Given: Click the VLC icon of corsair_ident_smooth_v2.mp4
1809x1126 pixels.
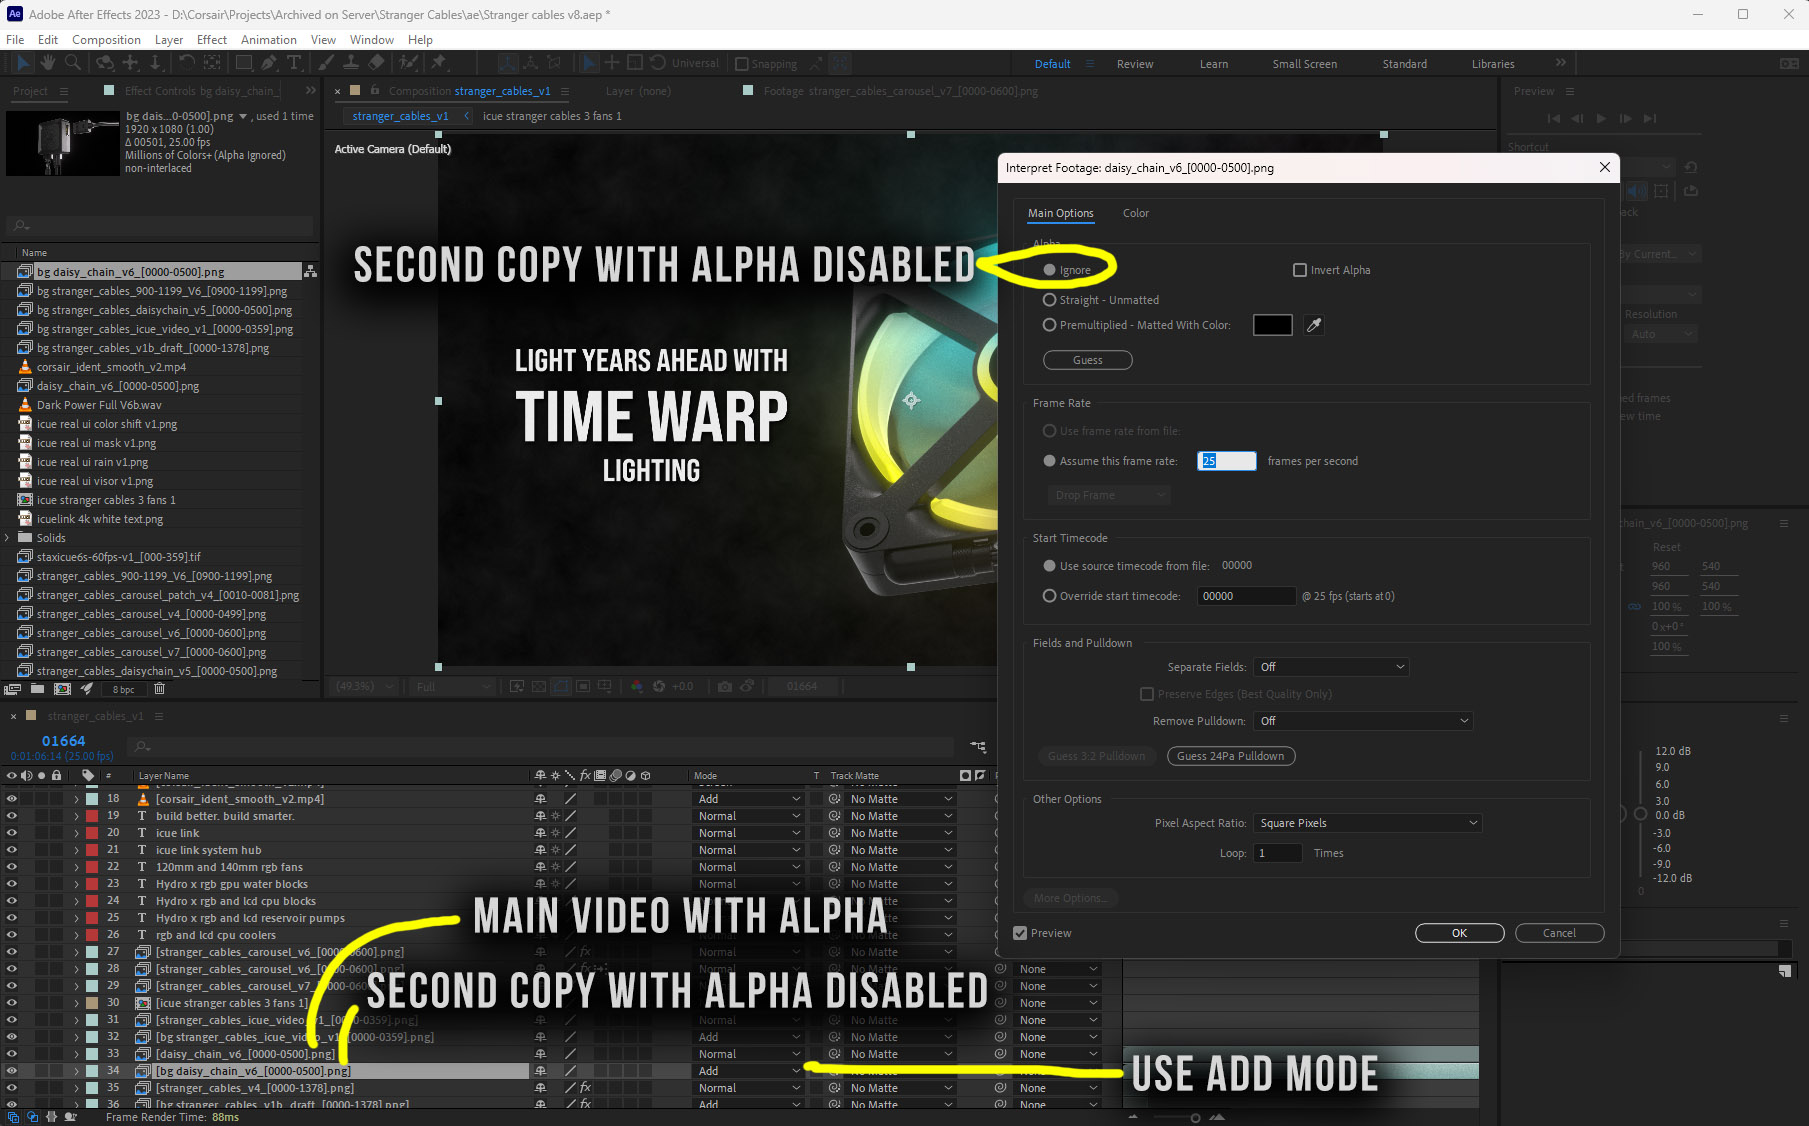Looking at the screenshot, I should 26,367.
